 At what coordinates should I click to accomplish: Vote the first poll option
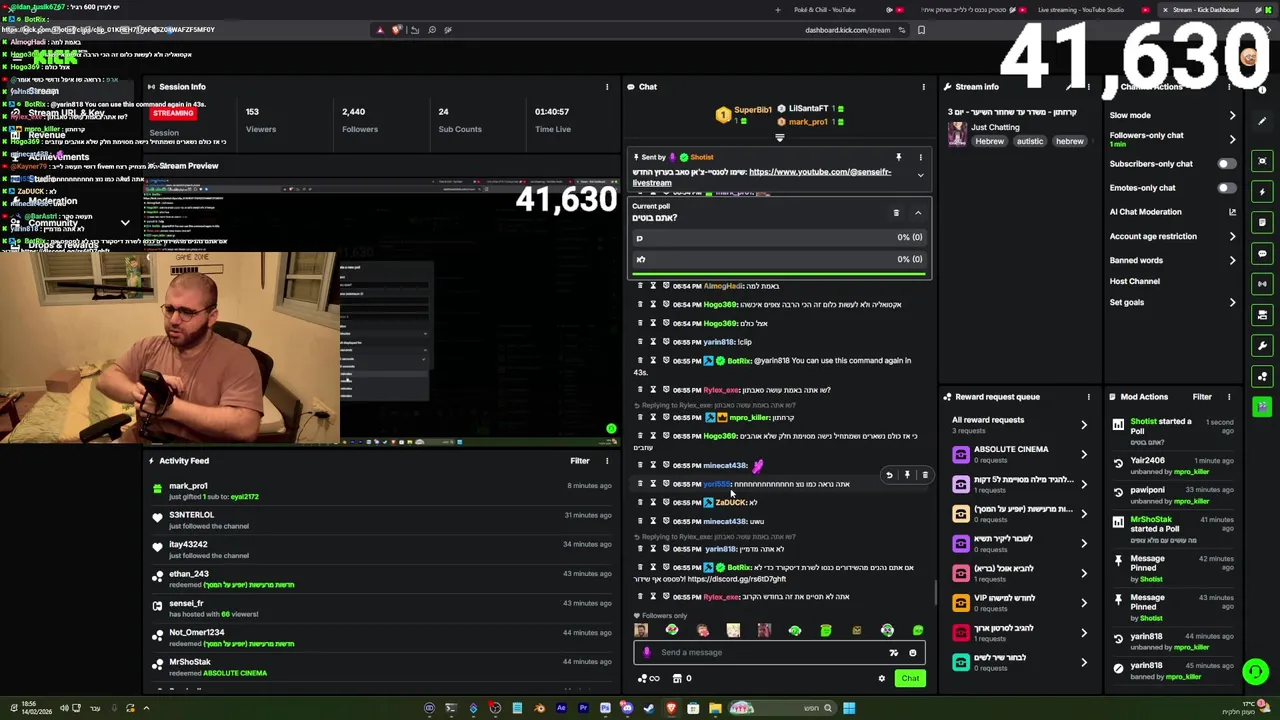780,238
